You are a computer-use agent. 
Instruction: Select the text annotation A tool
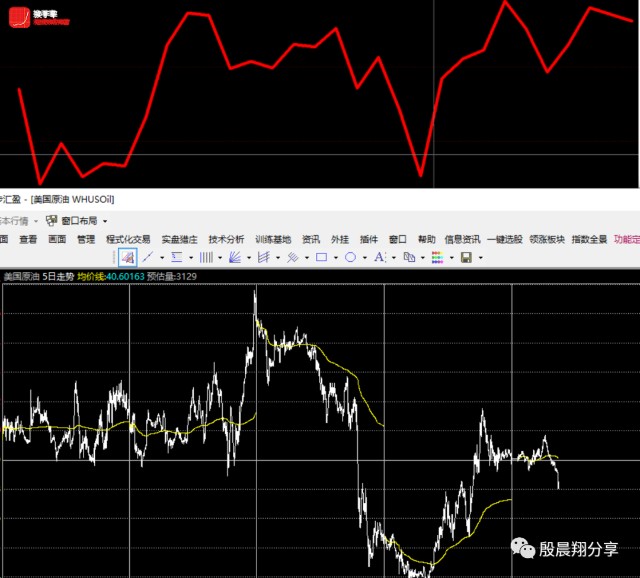[x=379, y=258]
